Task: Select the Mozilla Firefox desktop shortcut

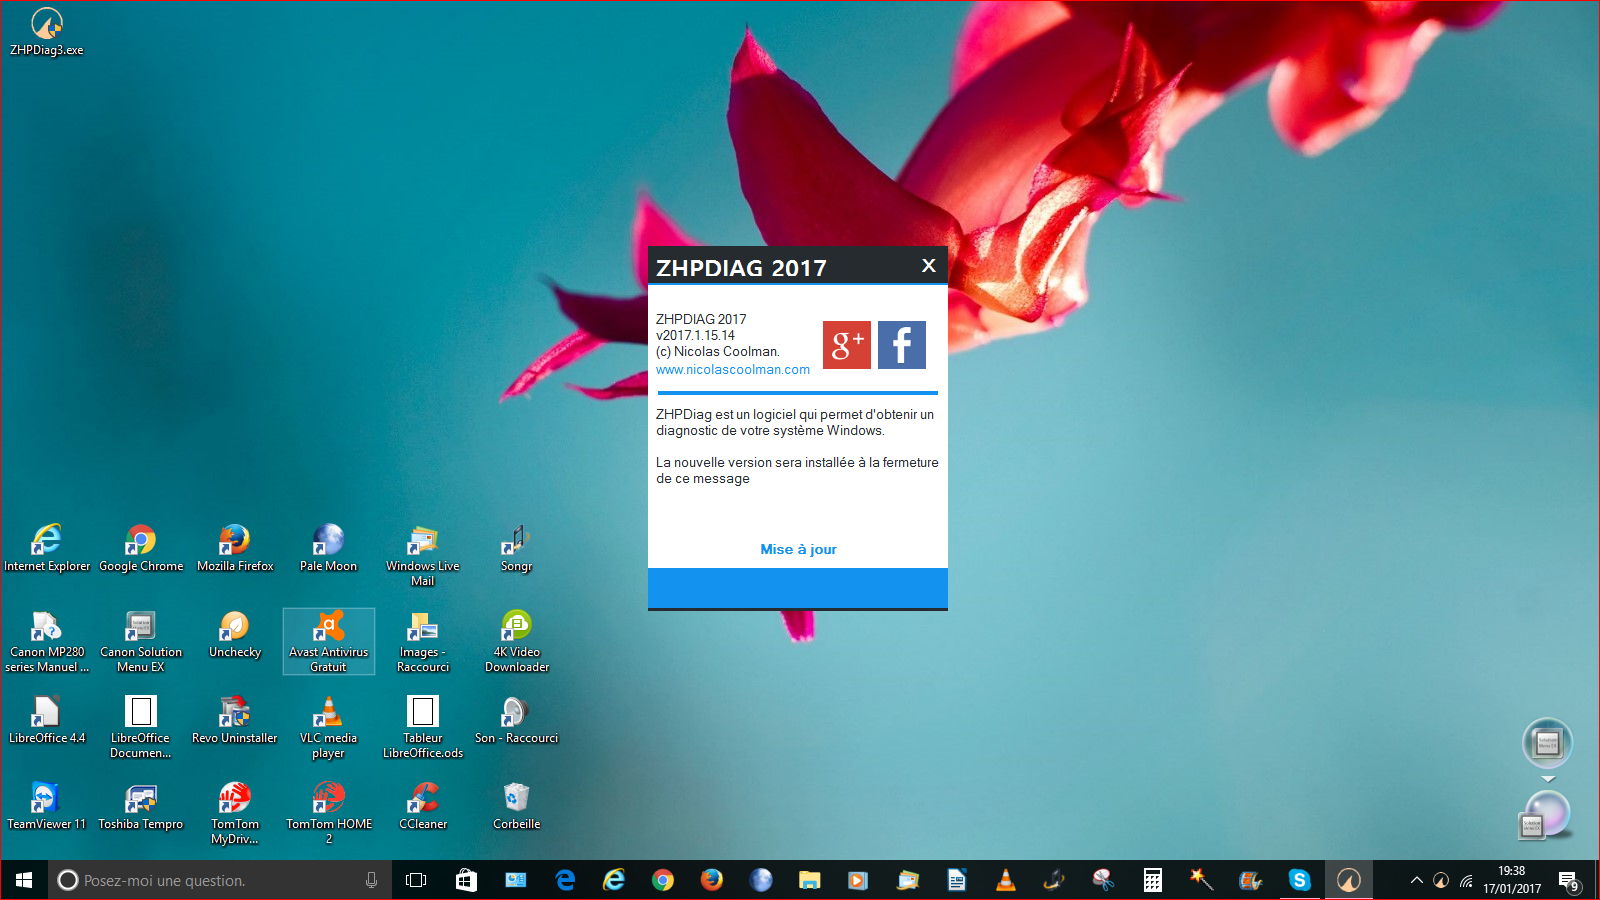Action: click(x=235, y=548)
